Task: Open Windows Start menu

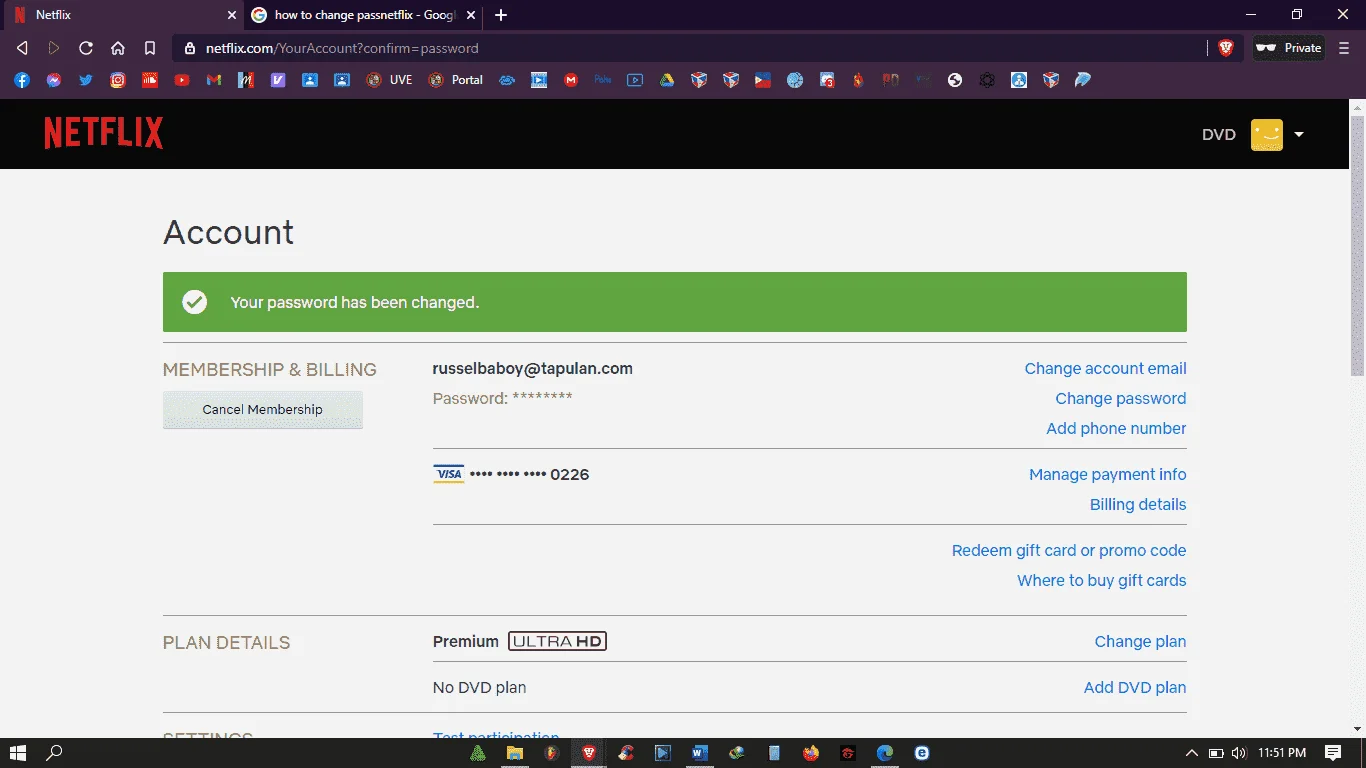Action: tap(18, 753)
